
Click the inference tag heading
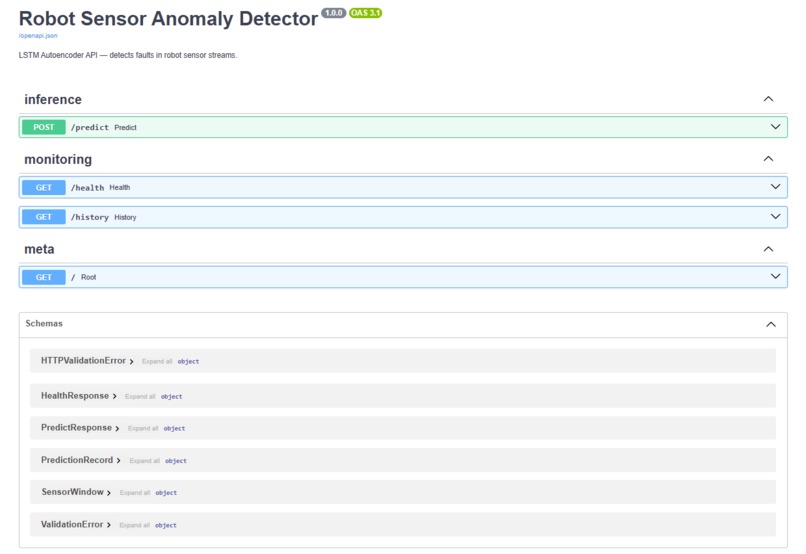[x=53, y=99]
